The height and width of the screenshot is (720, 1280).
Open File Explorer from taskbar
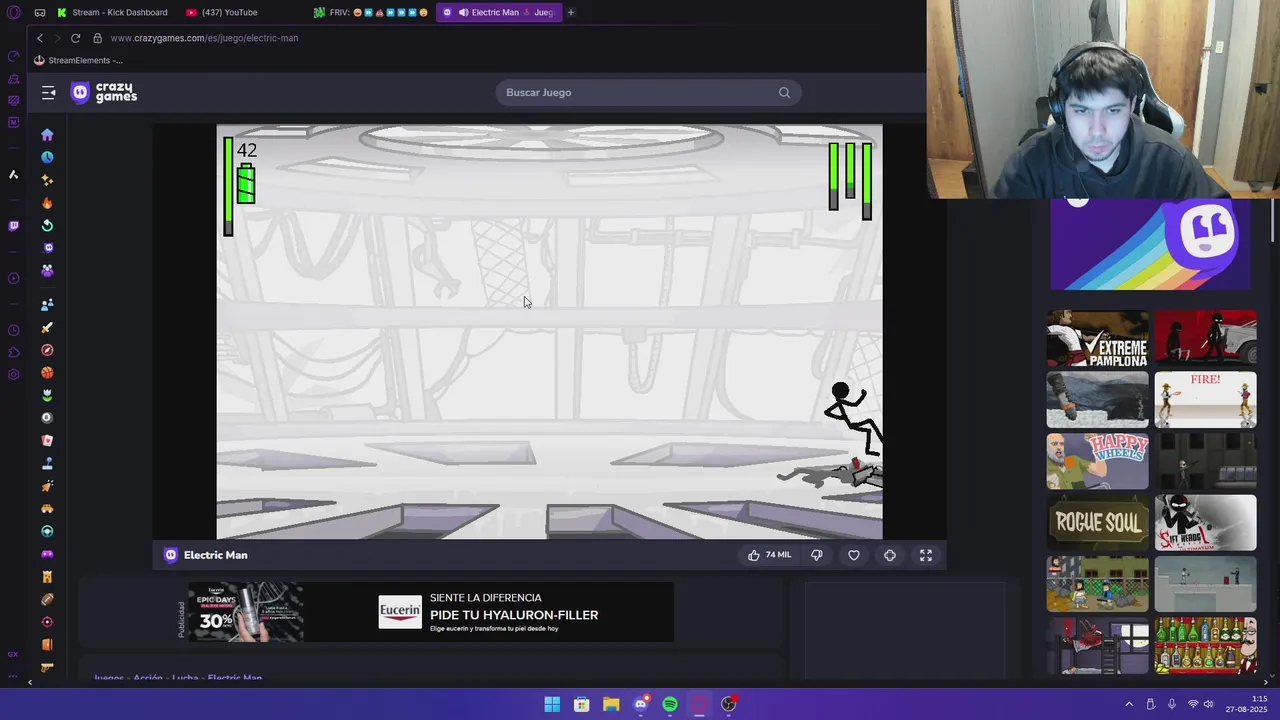point(611,704)
